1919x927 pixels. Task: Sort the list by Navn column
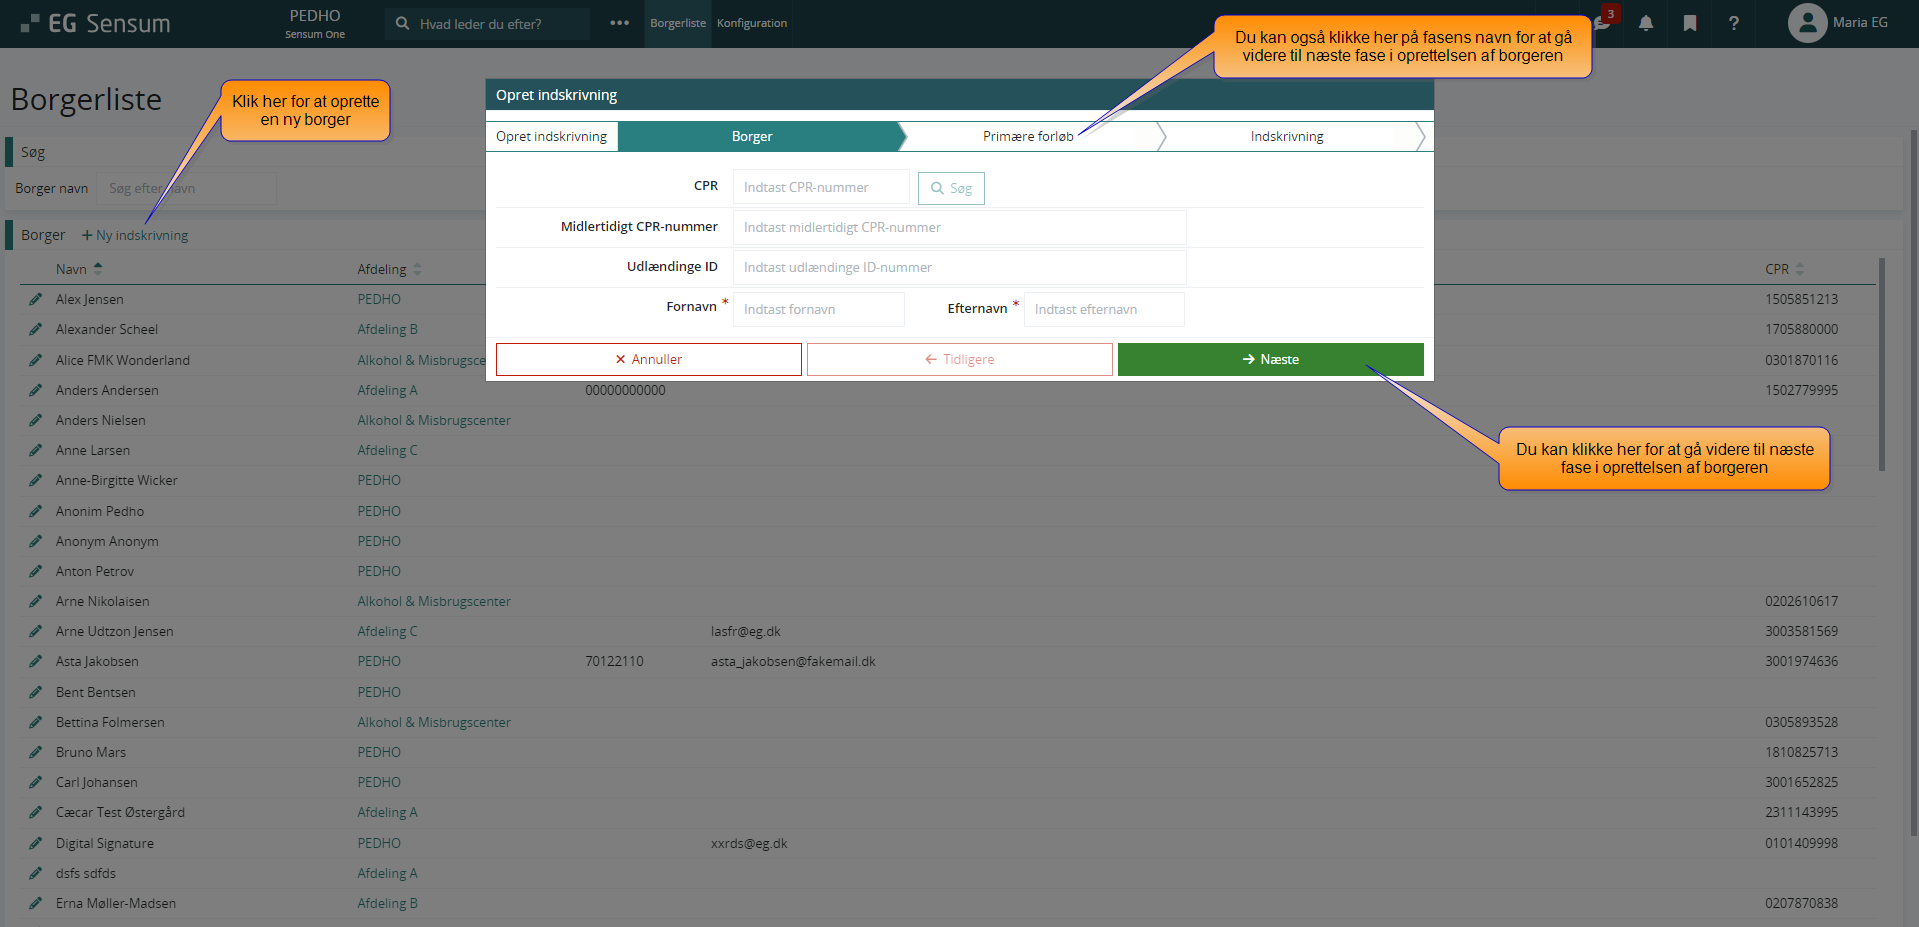point(72,269)
